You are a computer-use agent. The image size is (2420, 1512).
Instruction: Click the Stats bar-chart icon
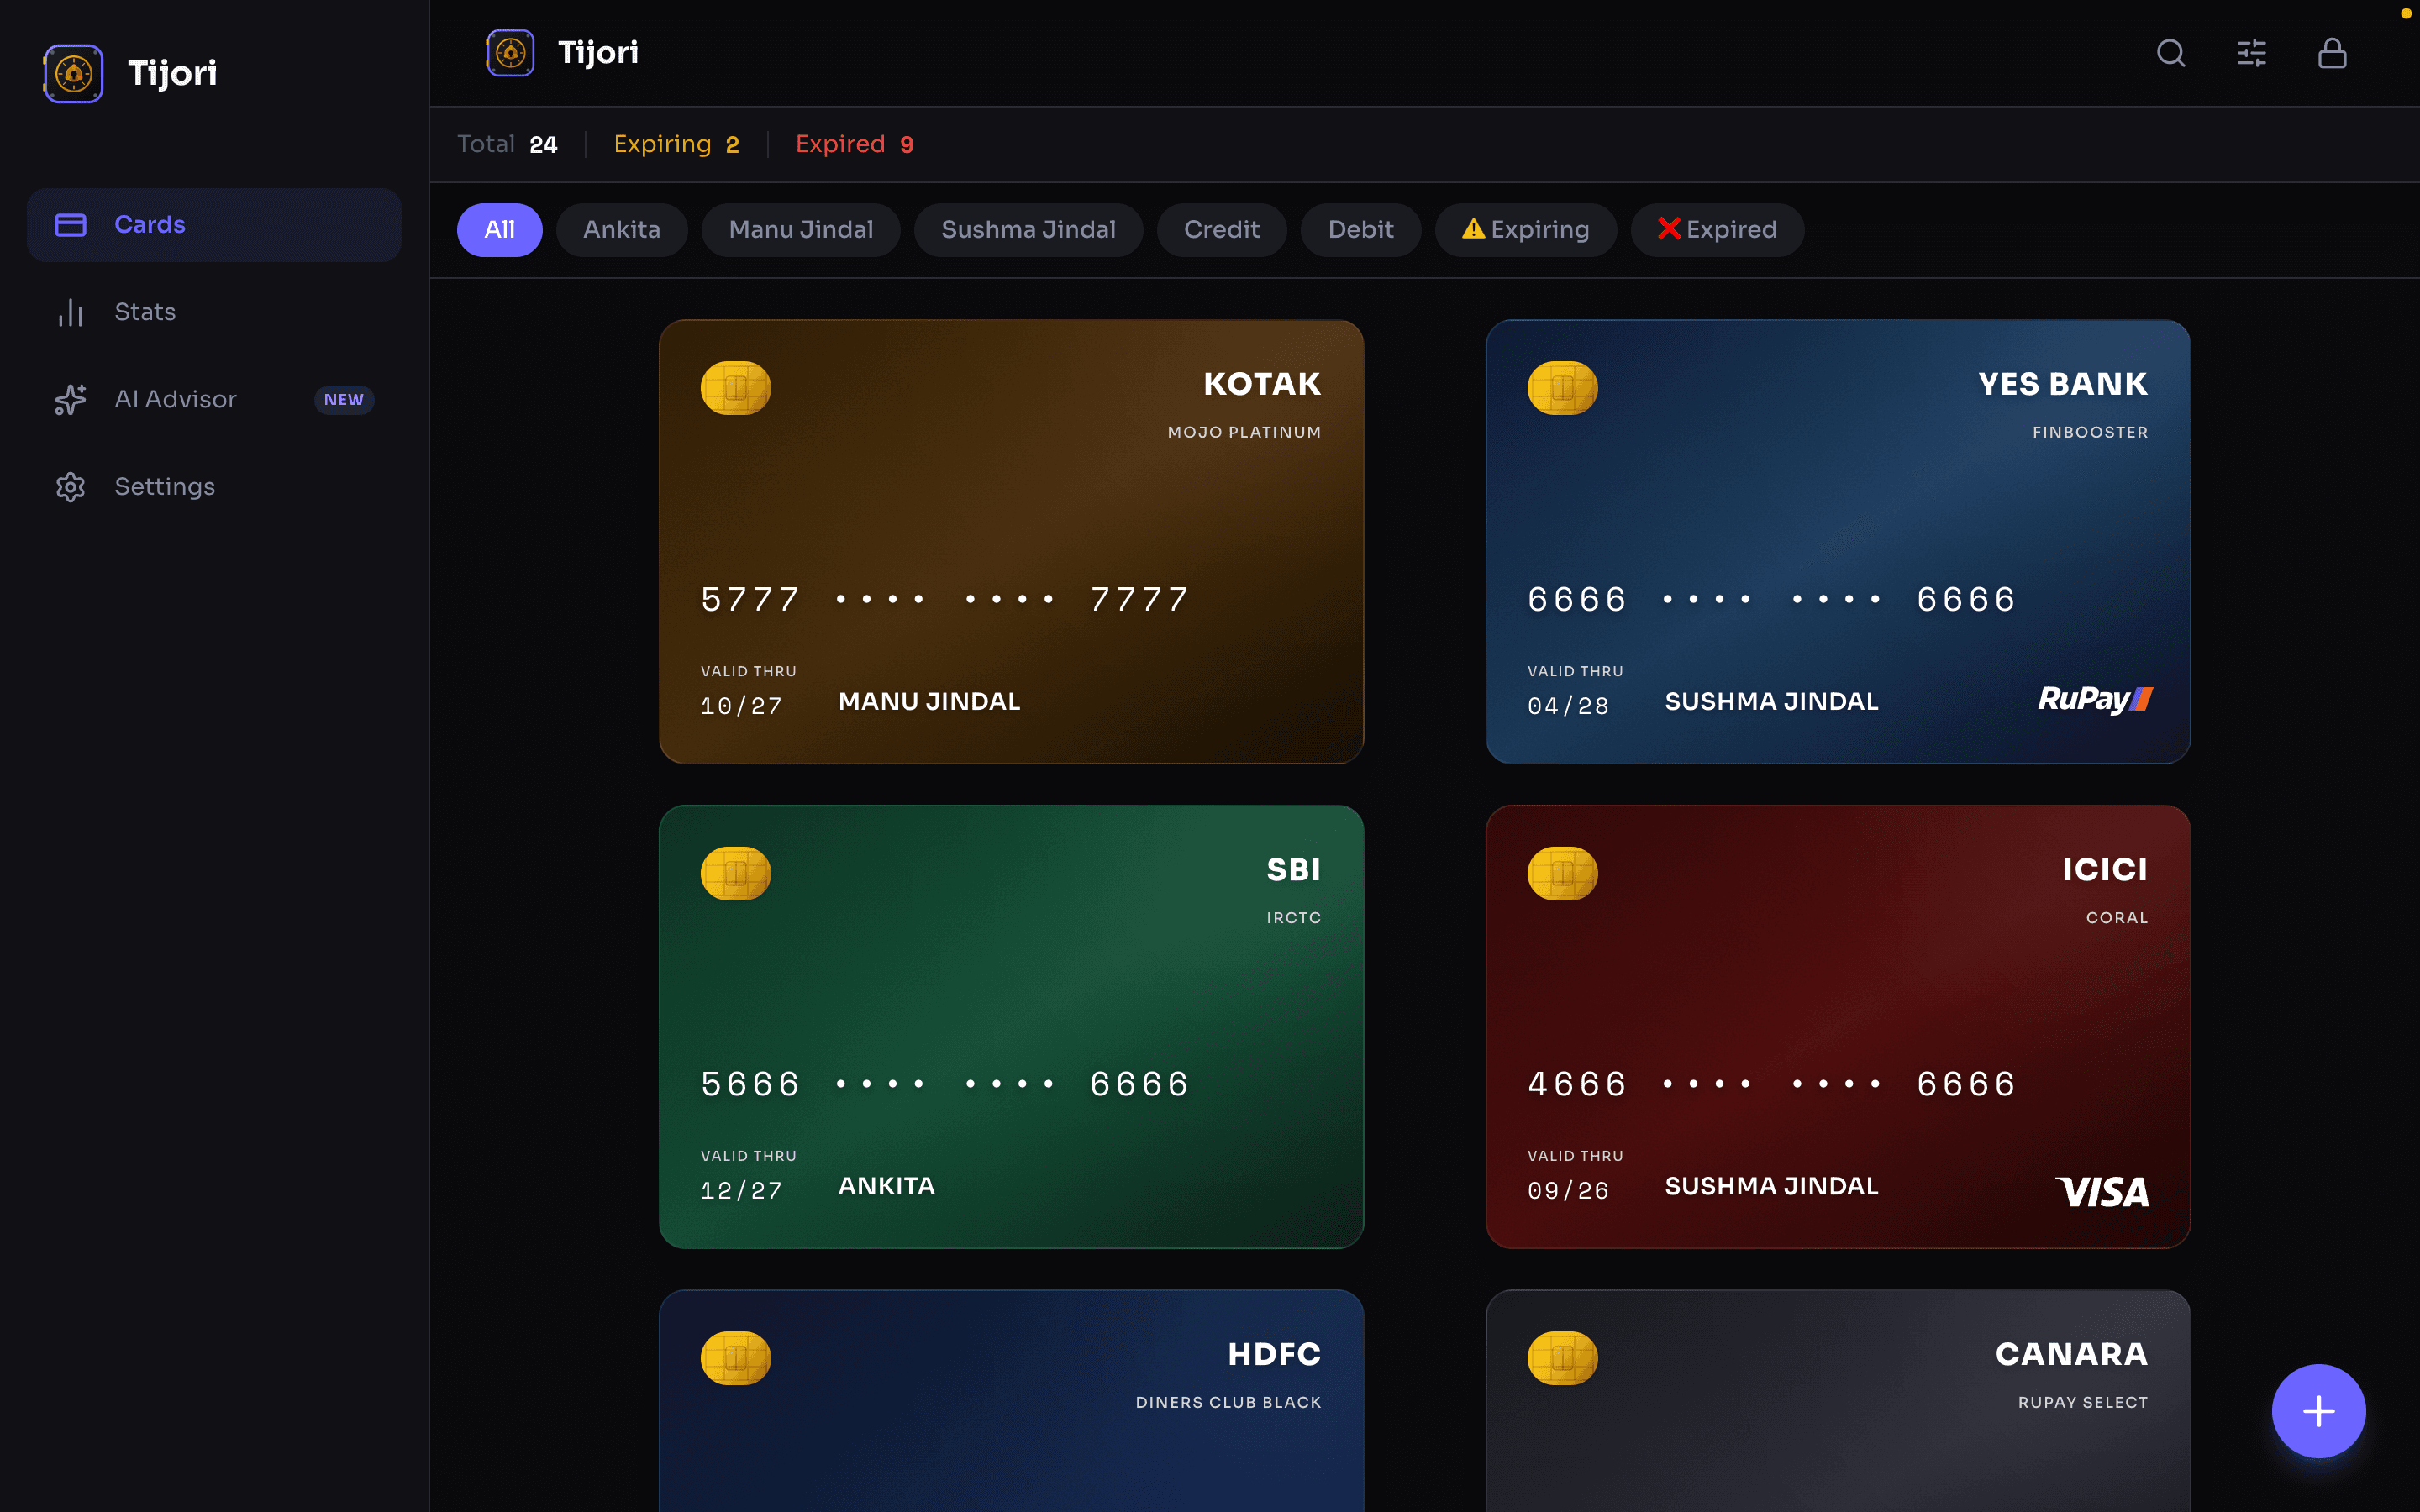tap(70, 312)
